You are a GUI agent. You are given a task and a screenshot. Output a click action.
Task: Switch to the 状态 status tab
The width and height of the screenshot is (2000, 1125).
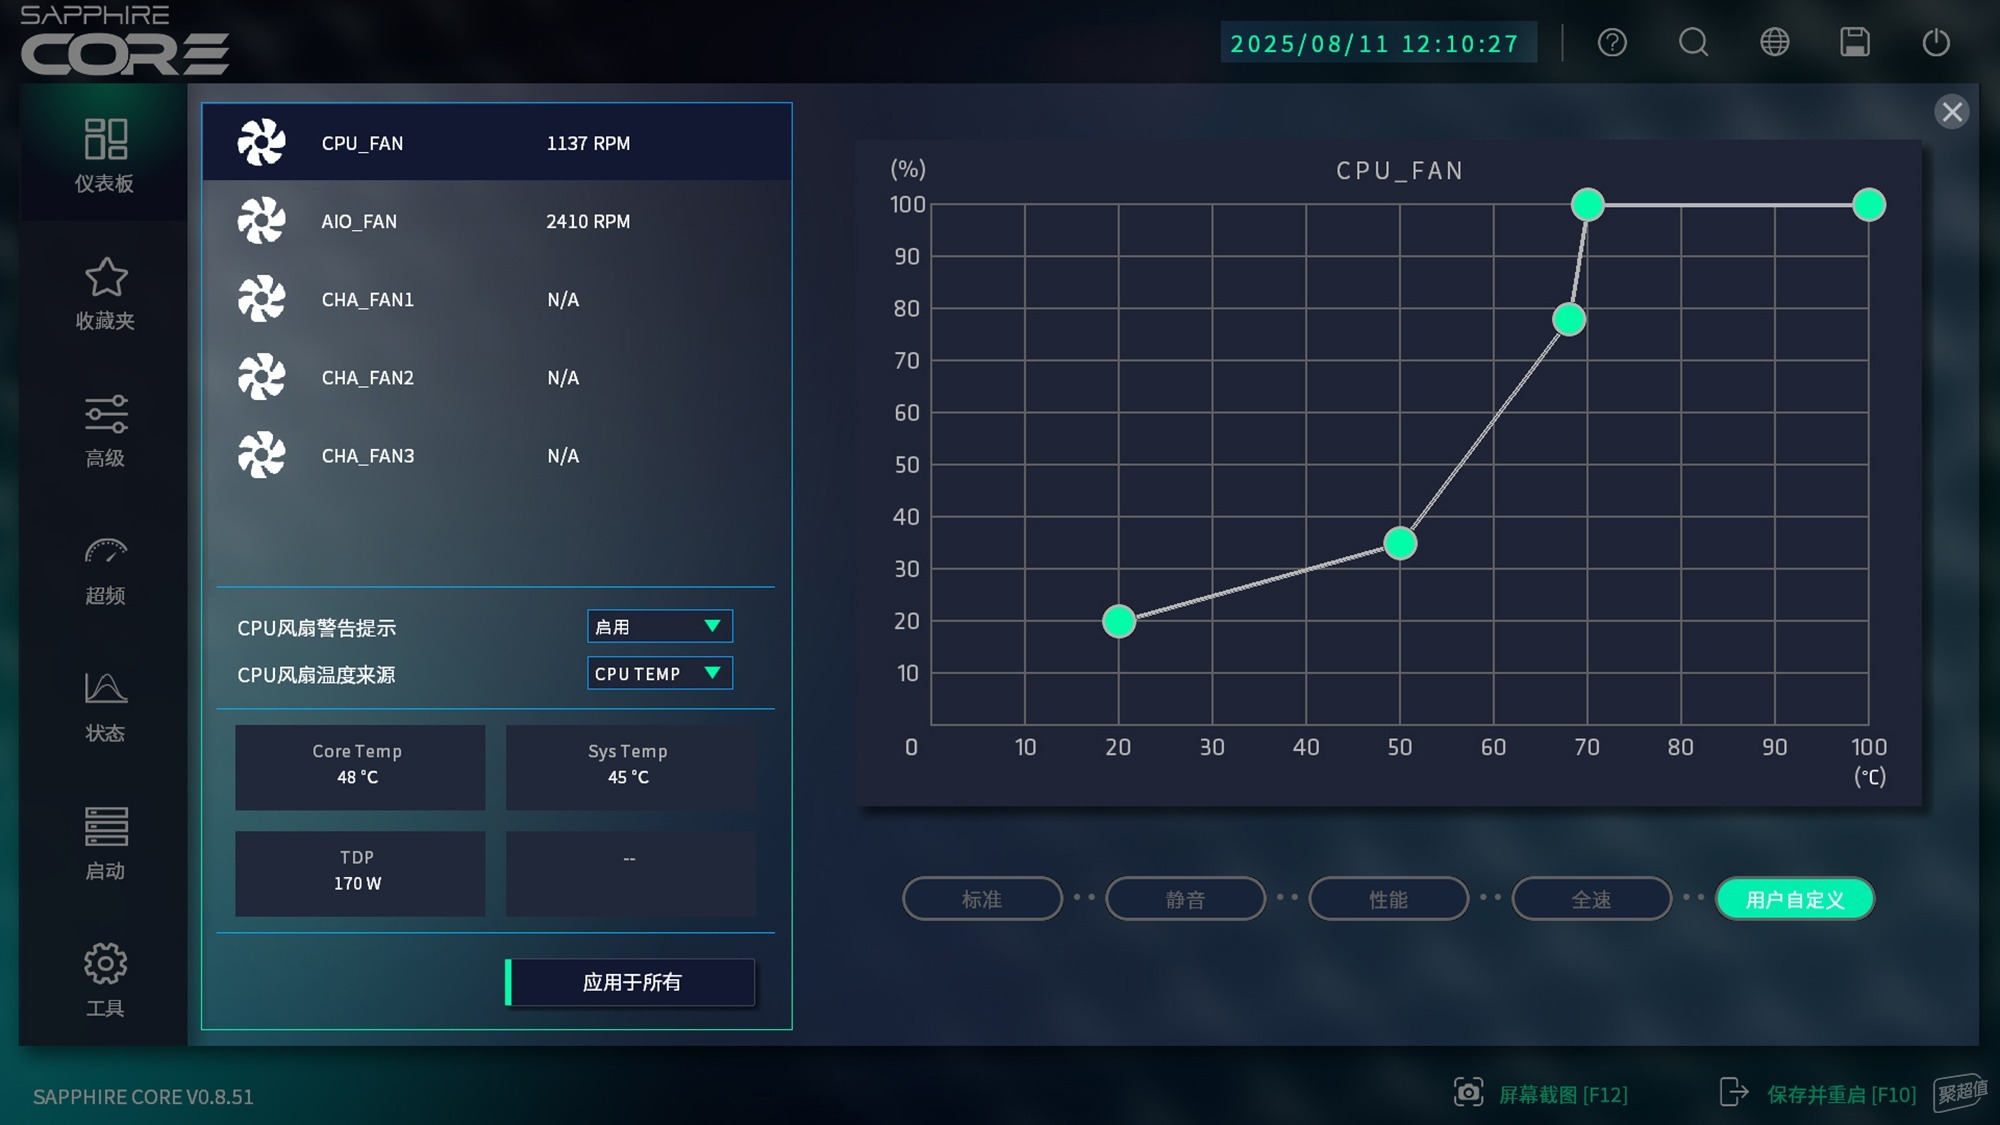tap(105, 706)
